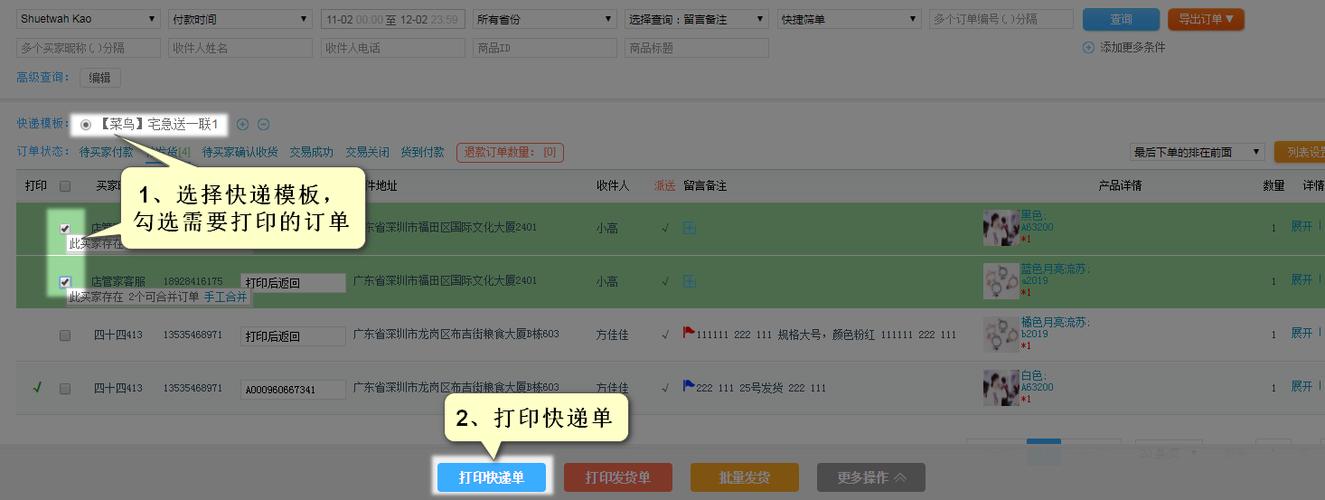Click the red flag in the 橘色月亮流苏 row
This screenshot has width=1325, height=500.
pyautogui.click(x=689, y=332)
